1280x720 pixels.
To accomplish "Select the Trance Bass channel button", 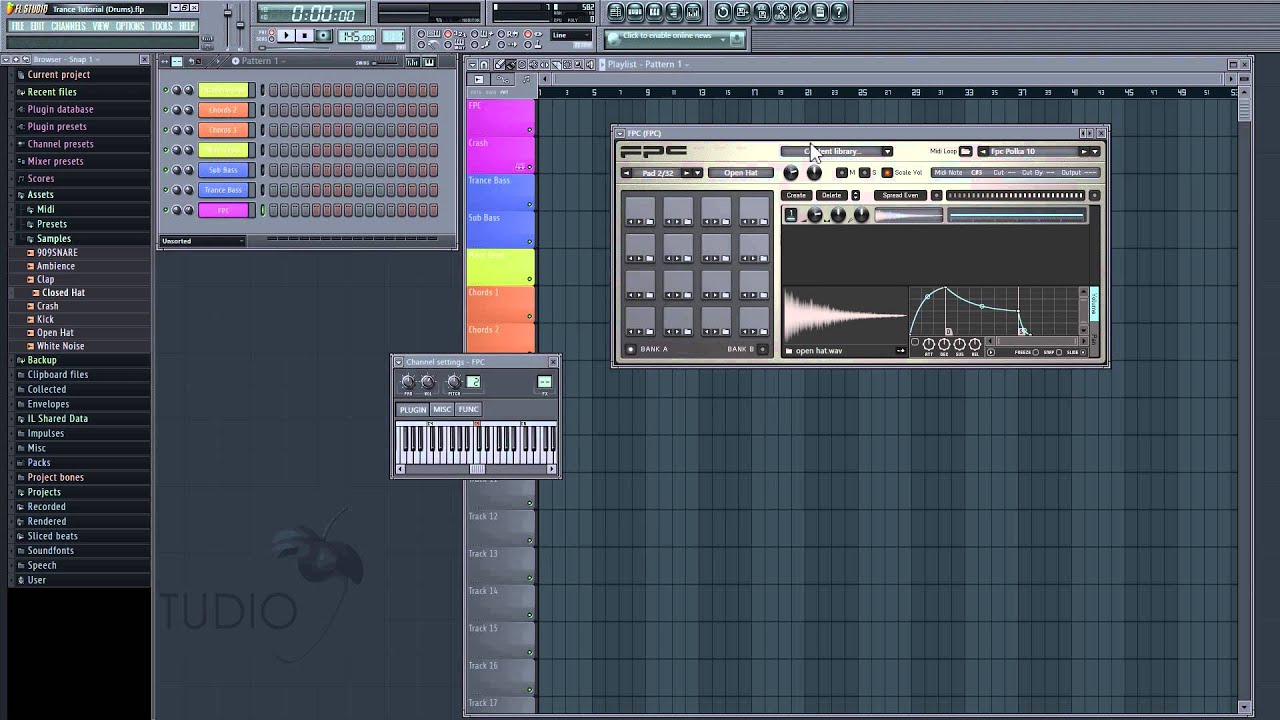I will (223, 190).
